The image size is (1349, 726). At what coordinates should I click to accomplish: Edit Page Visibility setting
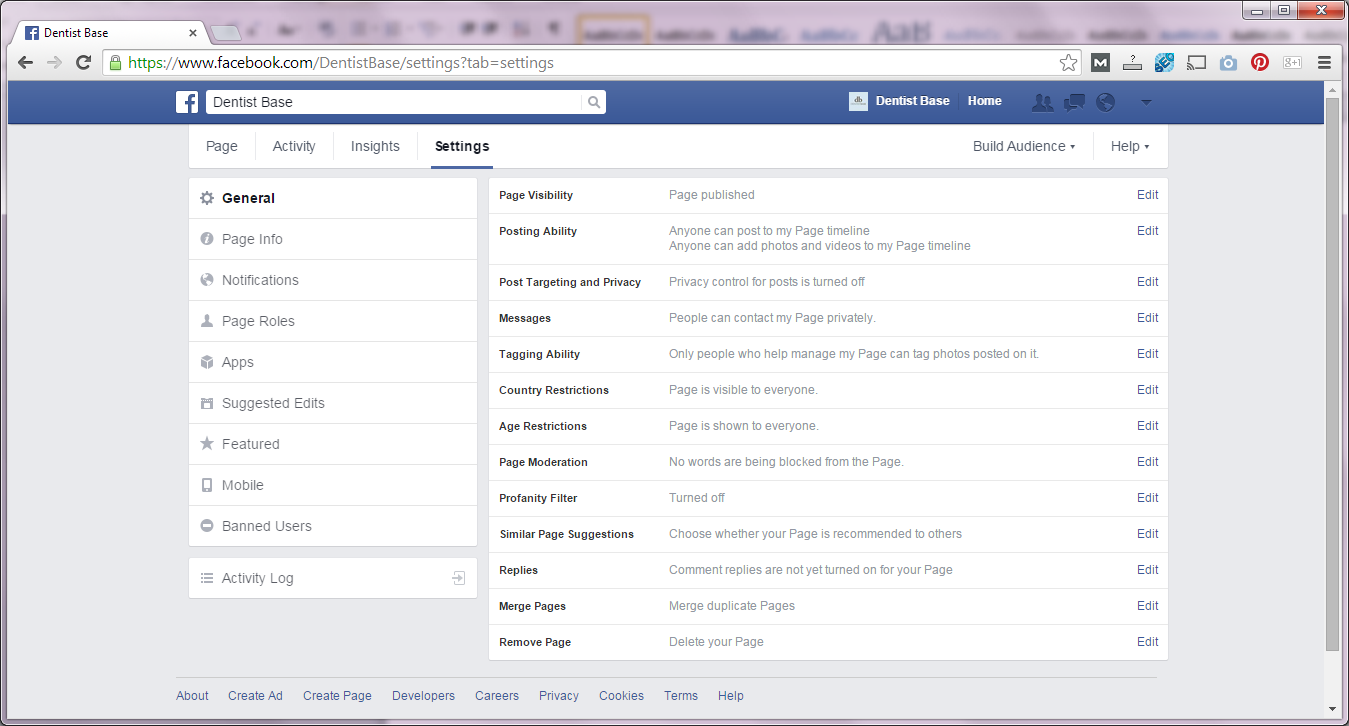pos(1148,195)
